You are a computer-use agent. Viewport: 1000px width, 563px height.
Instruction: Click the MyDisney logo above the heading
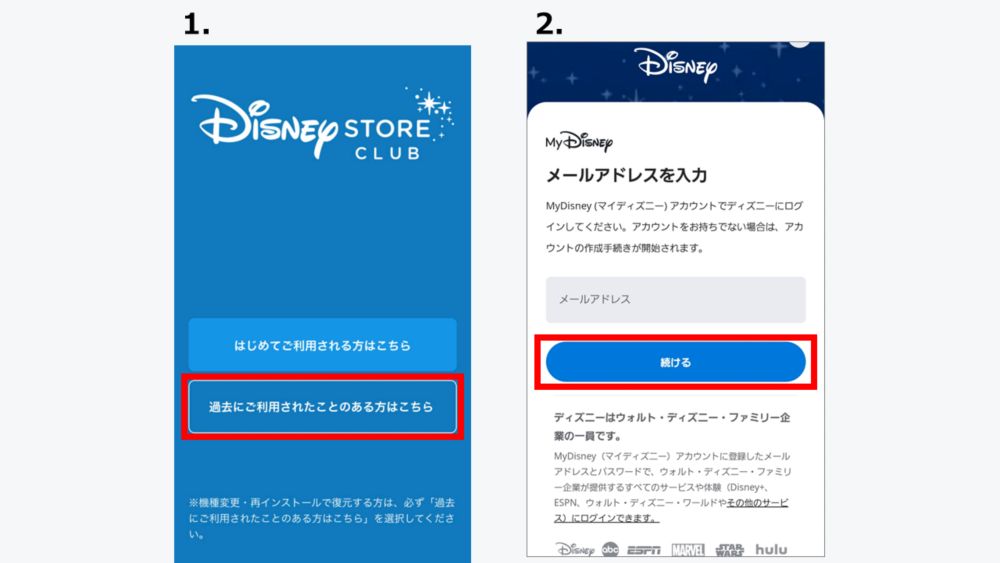click(579, 142)
